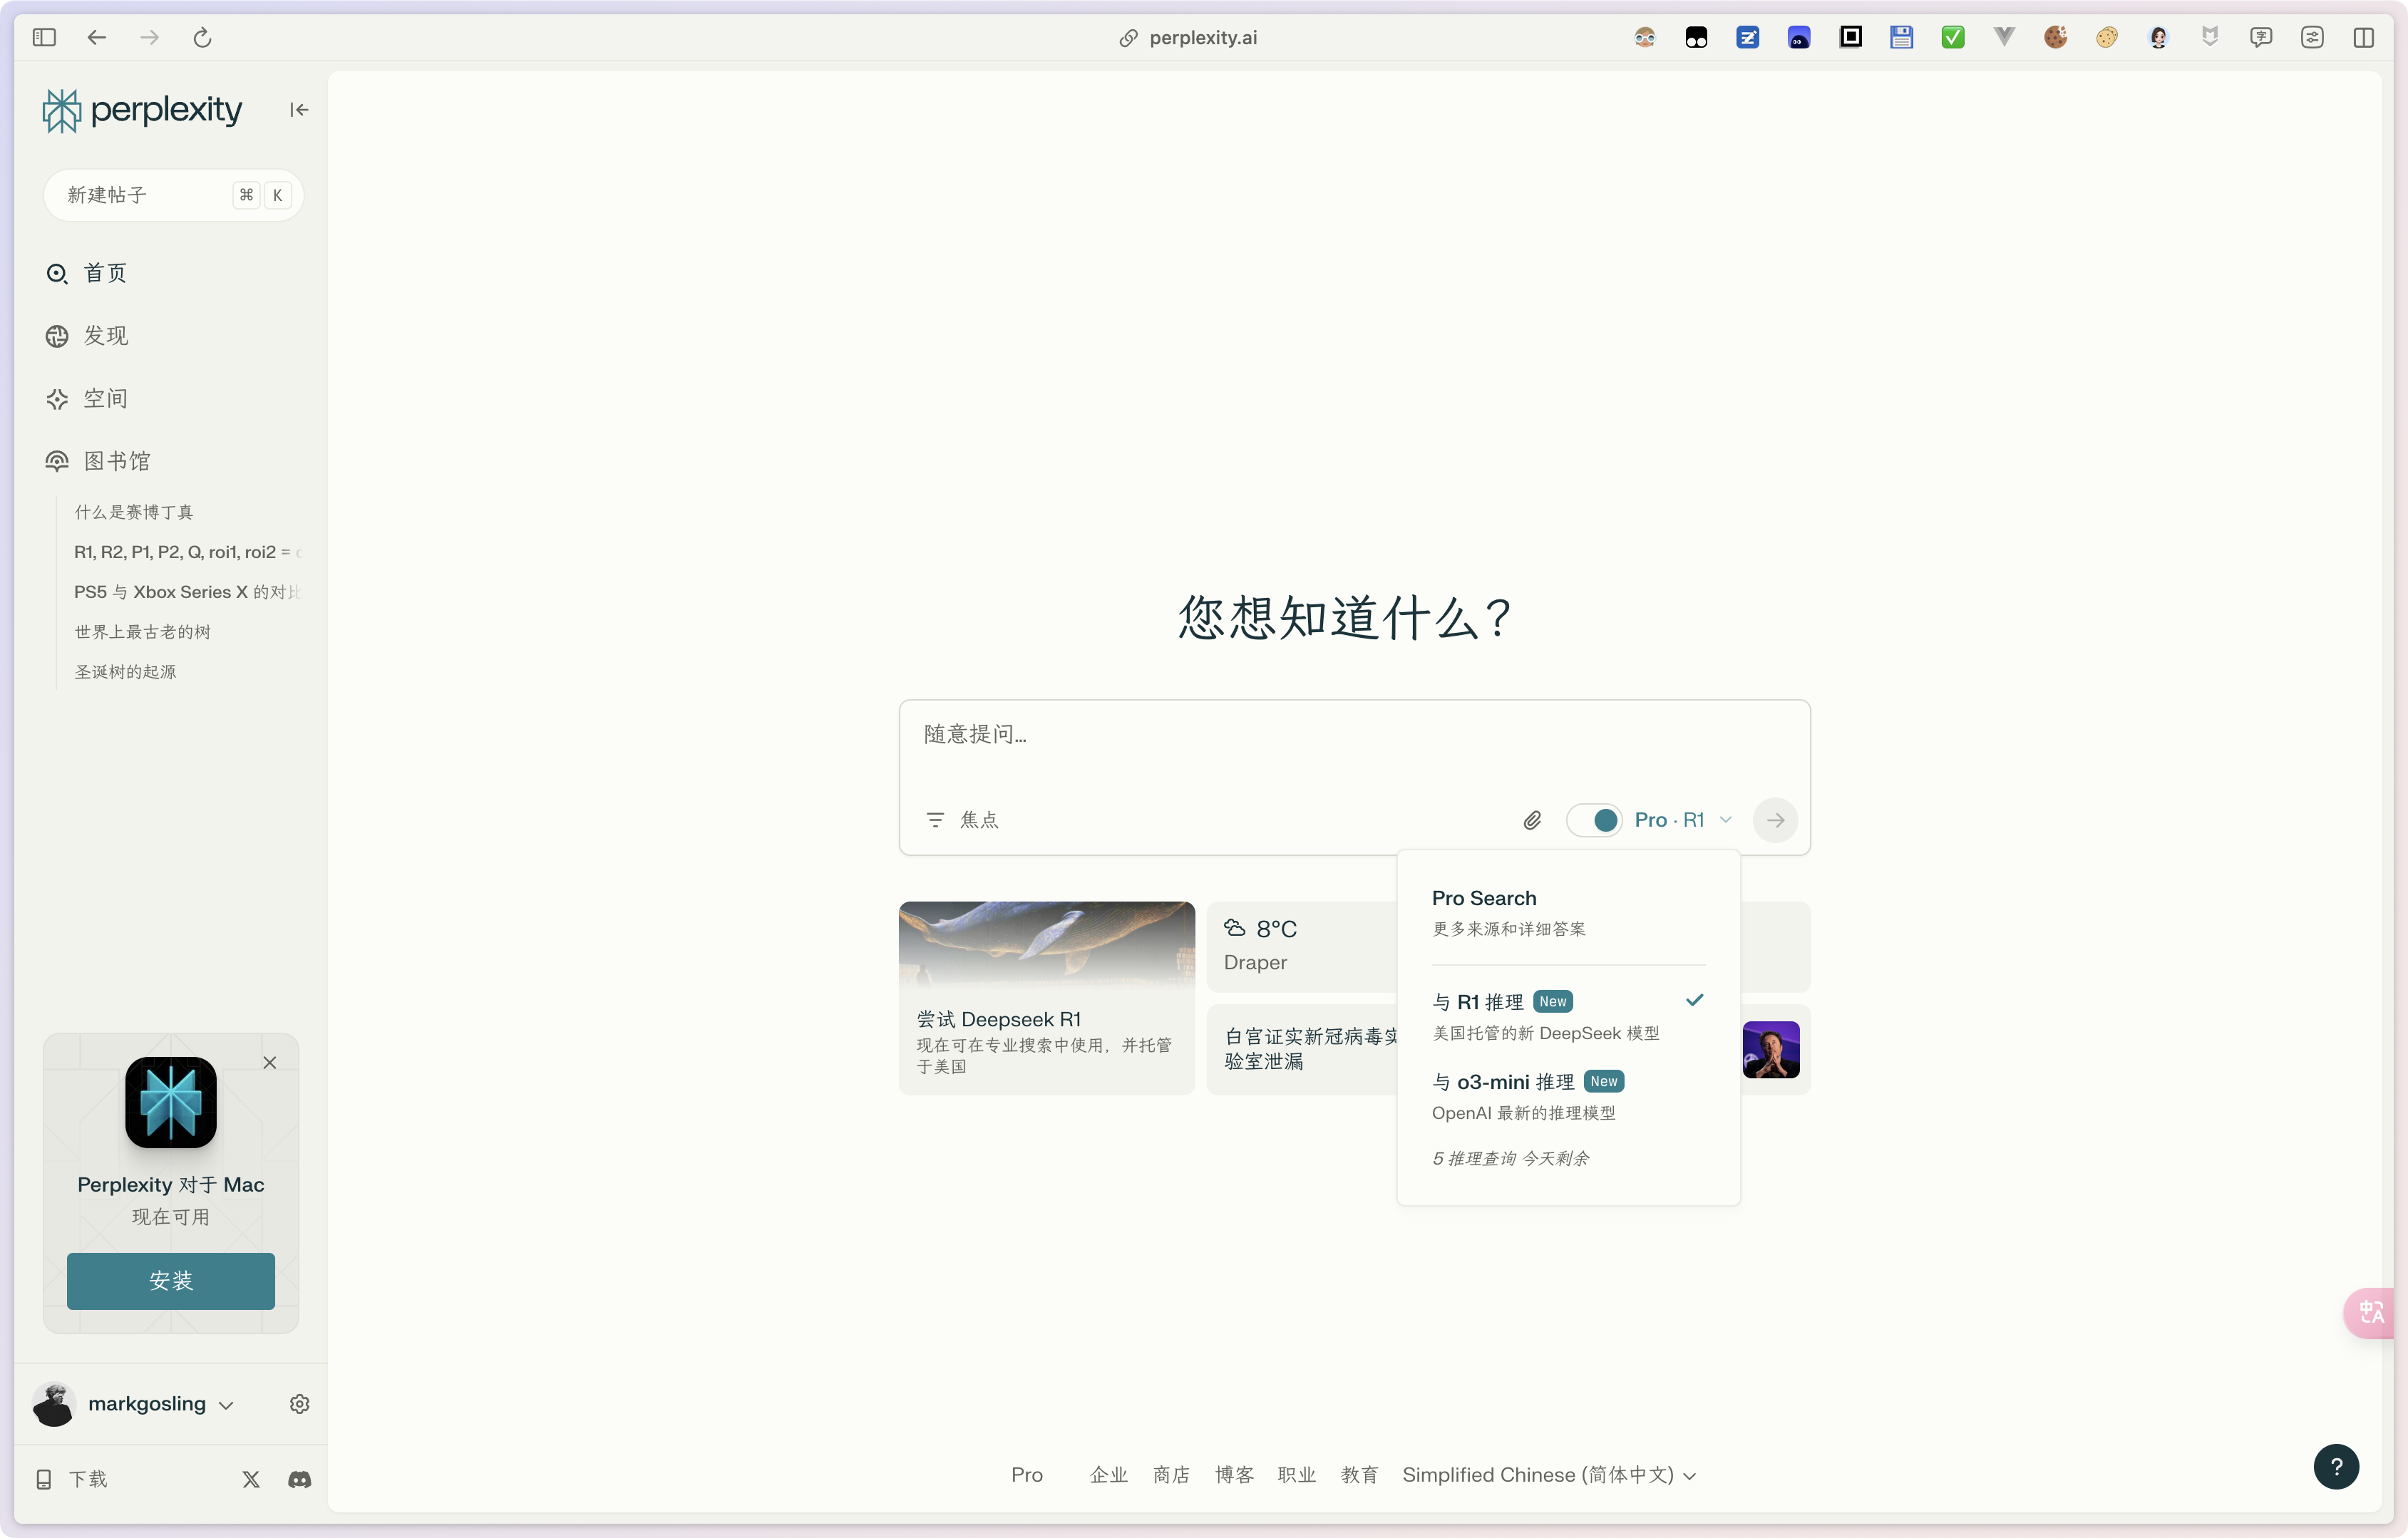Open the Simplified Chinese language dropdown
2408x1538 pixels.
[x=1548, y=1475]
